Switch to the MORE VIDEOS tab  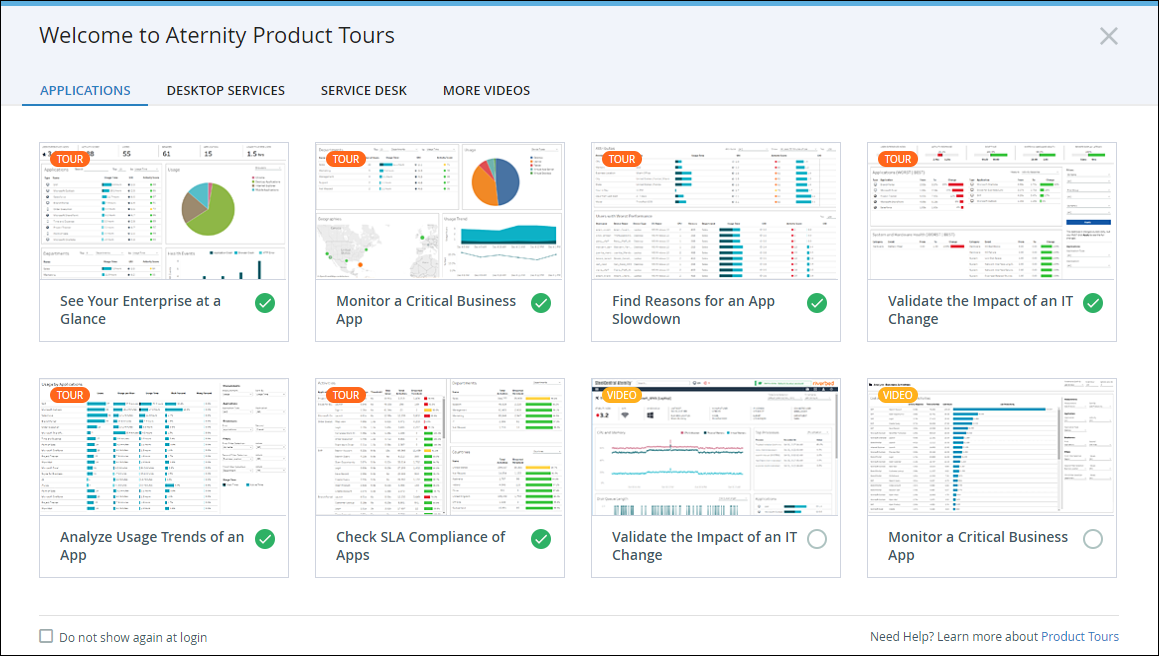487,90
